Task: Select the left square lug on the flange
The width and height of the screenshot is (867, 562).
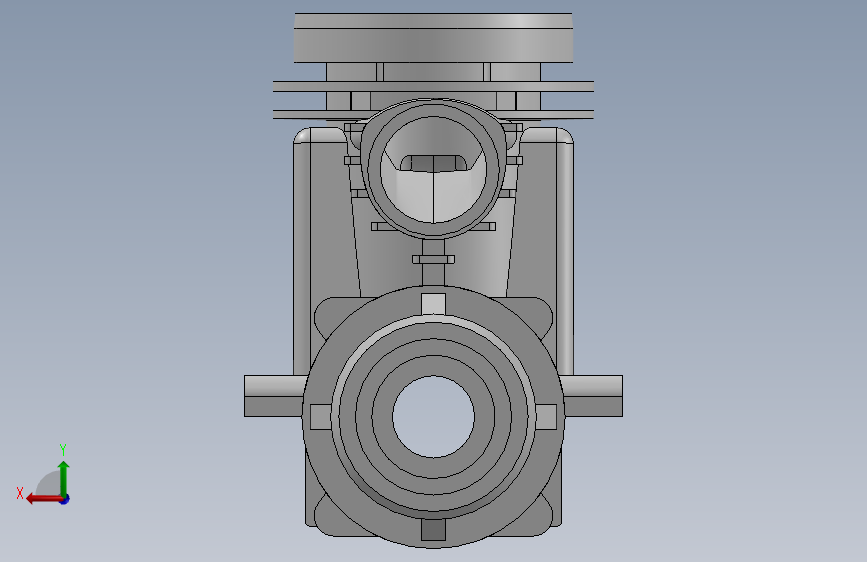Action: click(x=321, y=417)
